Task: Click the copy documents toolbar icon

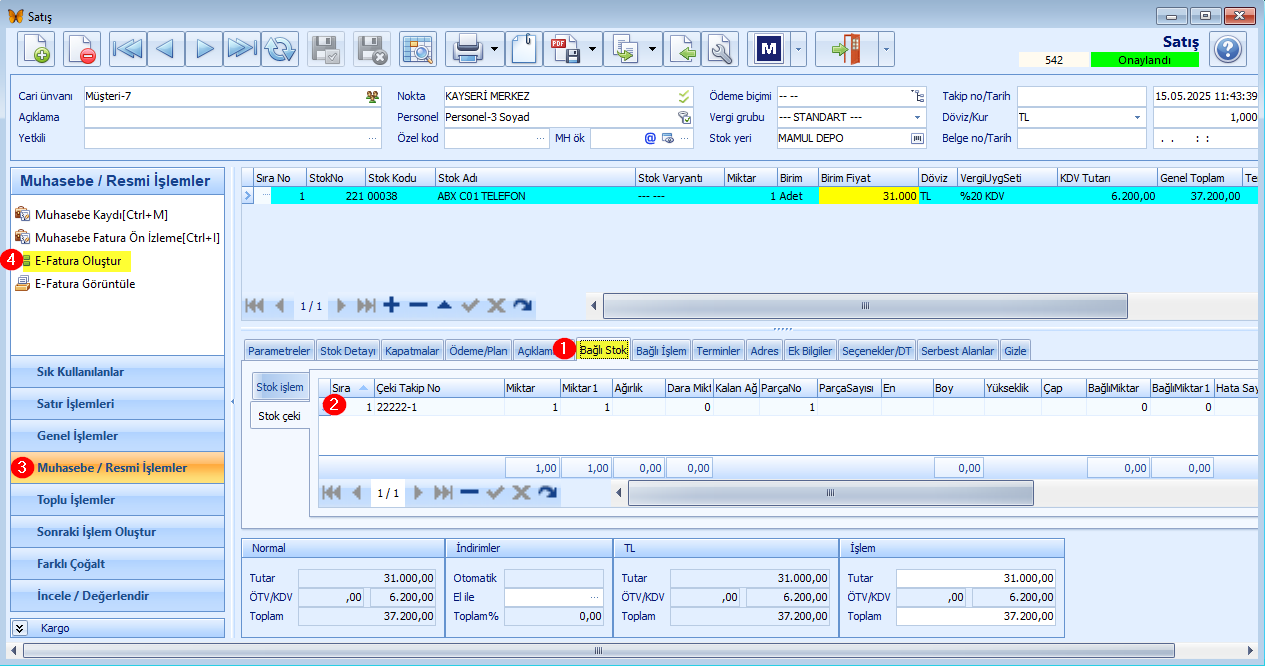Action: coord(626,48)
